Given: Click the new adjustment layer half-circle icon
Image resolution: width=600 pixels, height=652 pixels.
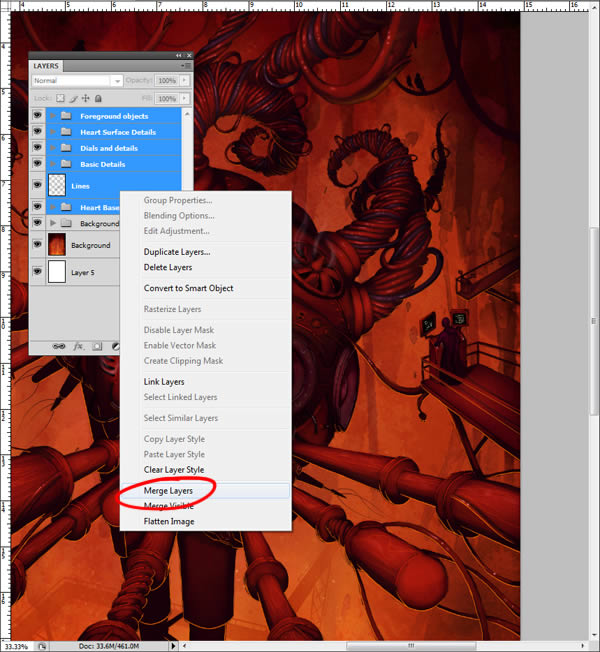Looking at the screenshot, I should [x=116, y=346].
